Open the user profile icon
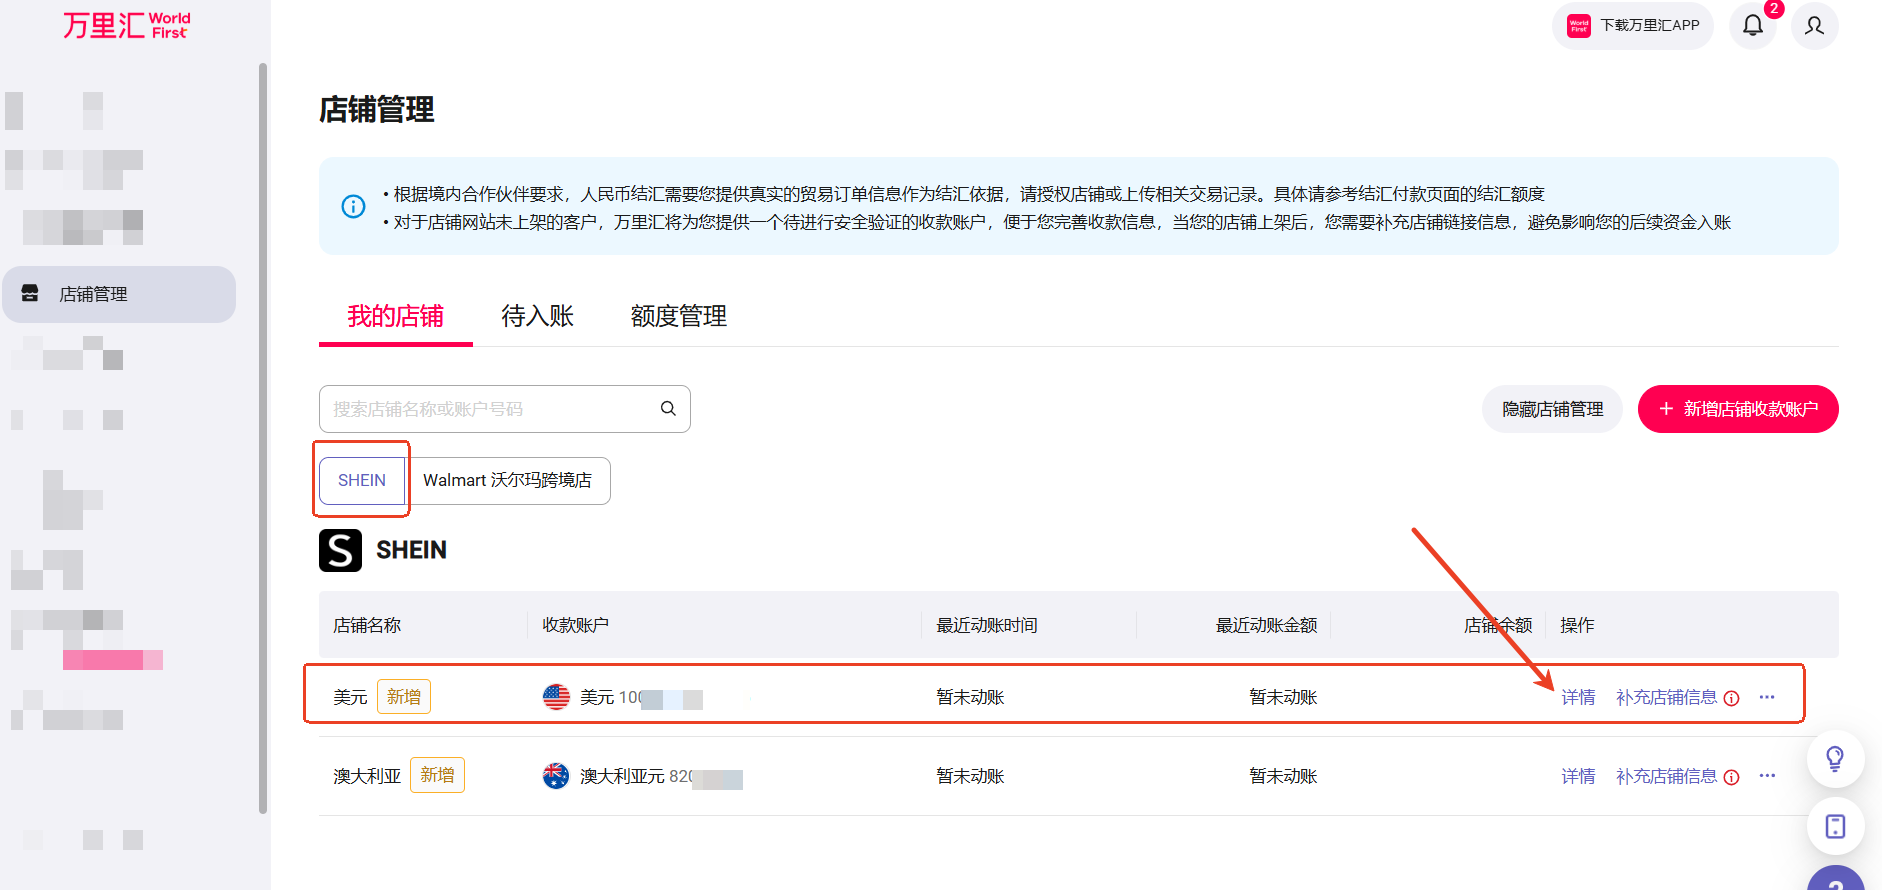Image resolution: width=1882 pixels, height=890 pixels. (1814, 25)
